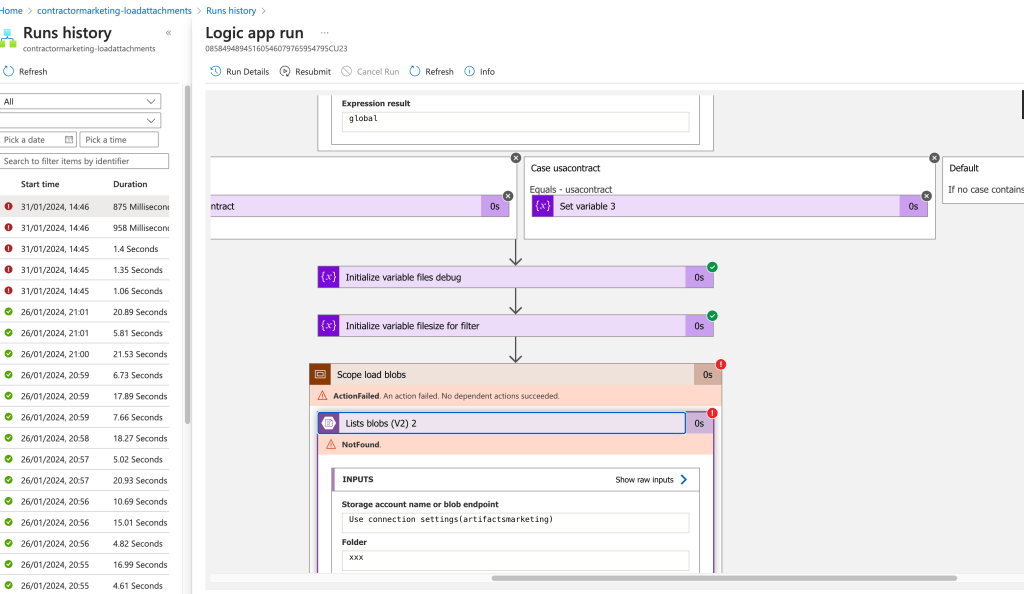This screenshot has width=1024, height=594.
Task: Click the Resubmit icon button
Action: (x=285, y=71)
